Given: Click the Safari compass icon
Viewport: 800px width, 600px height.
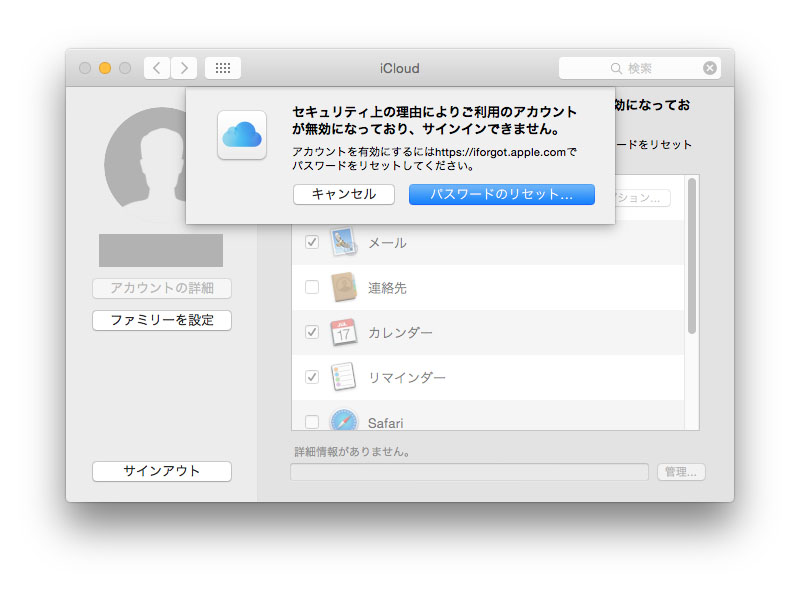Looking at the screenshot, I should pos(343,420).
